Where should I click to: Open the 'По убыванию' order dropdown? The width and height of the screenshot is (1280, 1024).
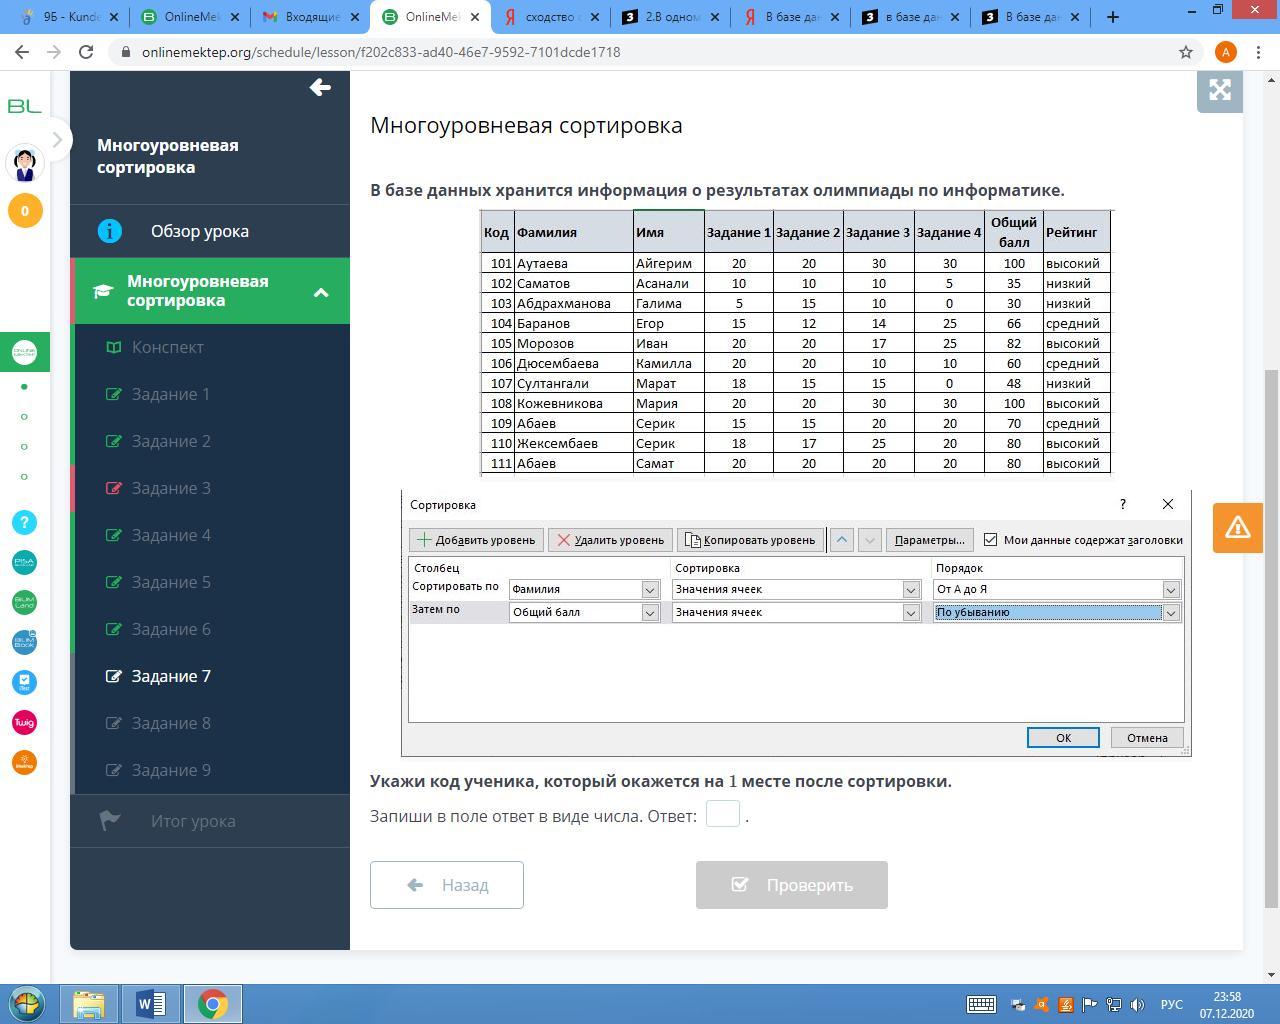point(1171,613)
